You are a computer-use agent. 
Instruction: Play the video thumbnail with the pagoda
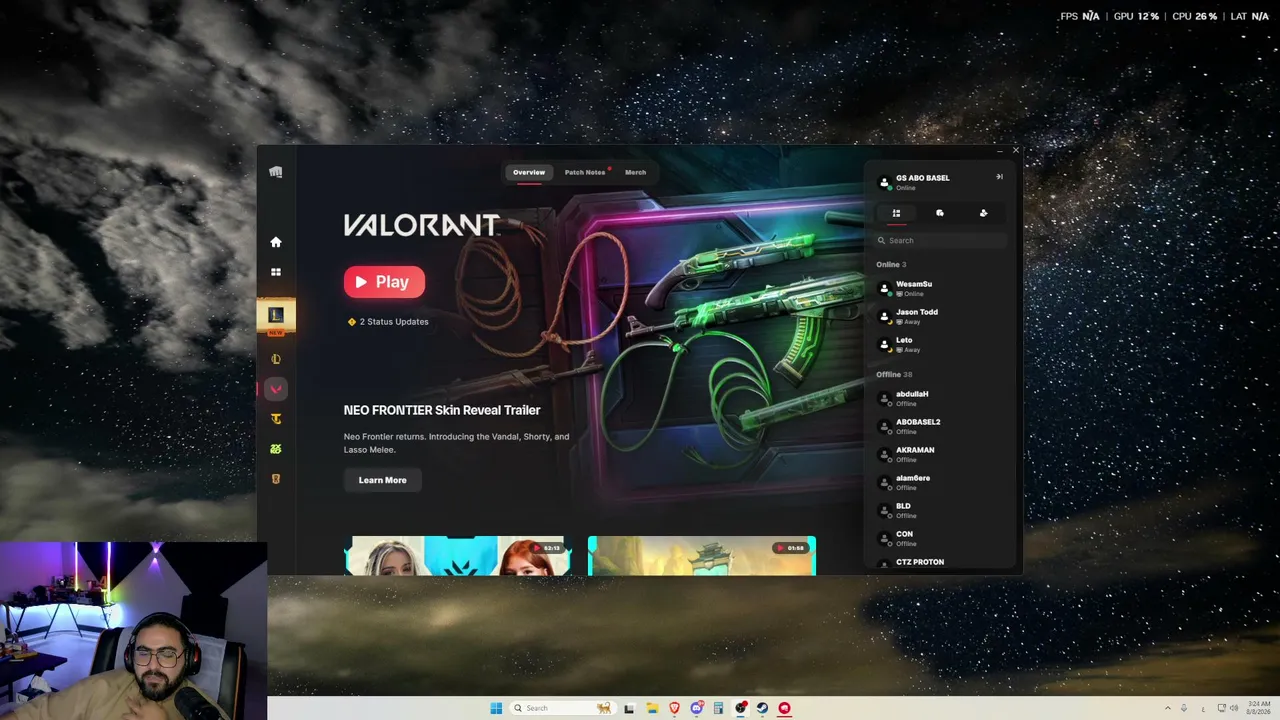[702, 556]
